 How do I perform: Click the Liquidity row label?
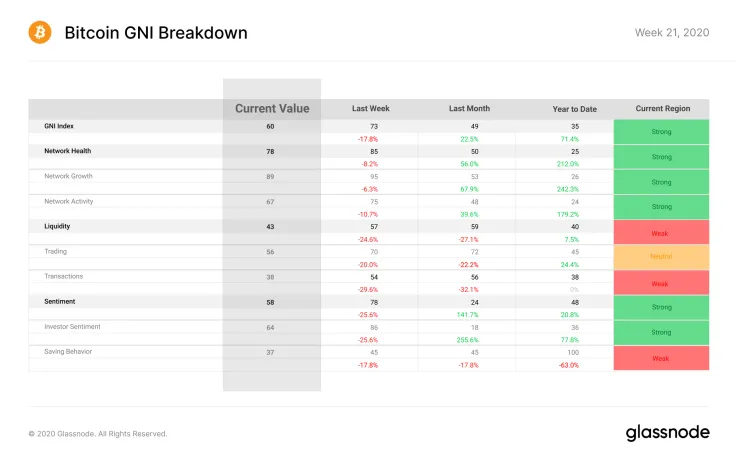[x=57, y=226]
